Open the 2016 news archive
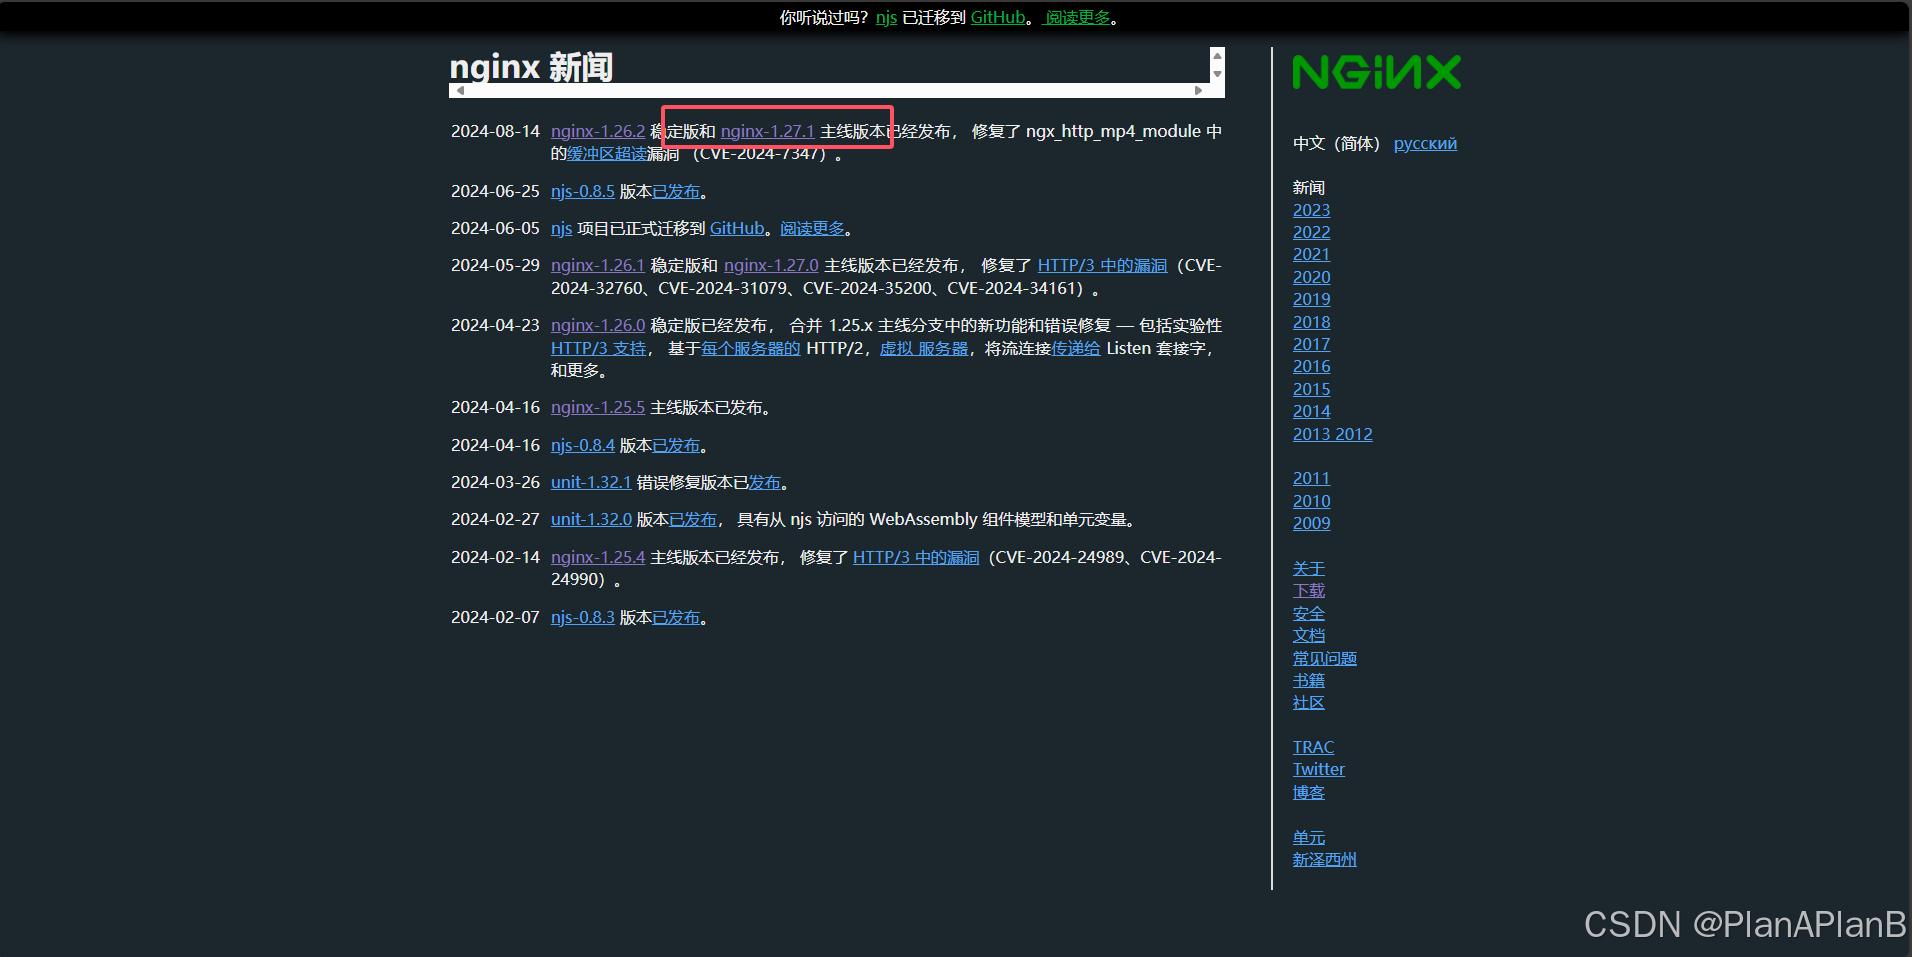 pos(1311,367)
